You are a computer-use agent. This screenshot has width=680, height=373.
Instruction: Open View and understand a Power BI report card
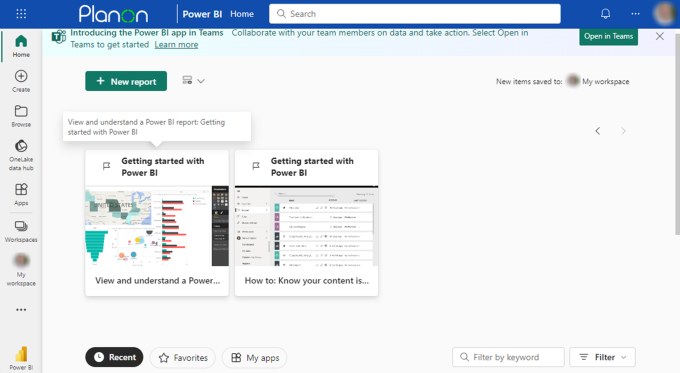157,223
